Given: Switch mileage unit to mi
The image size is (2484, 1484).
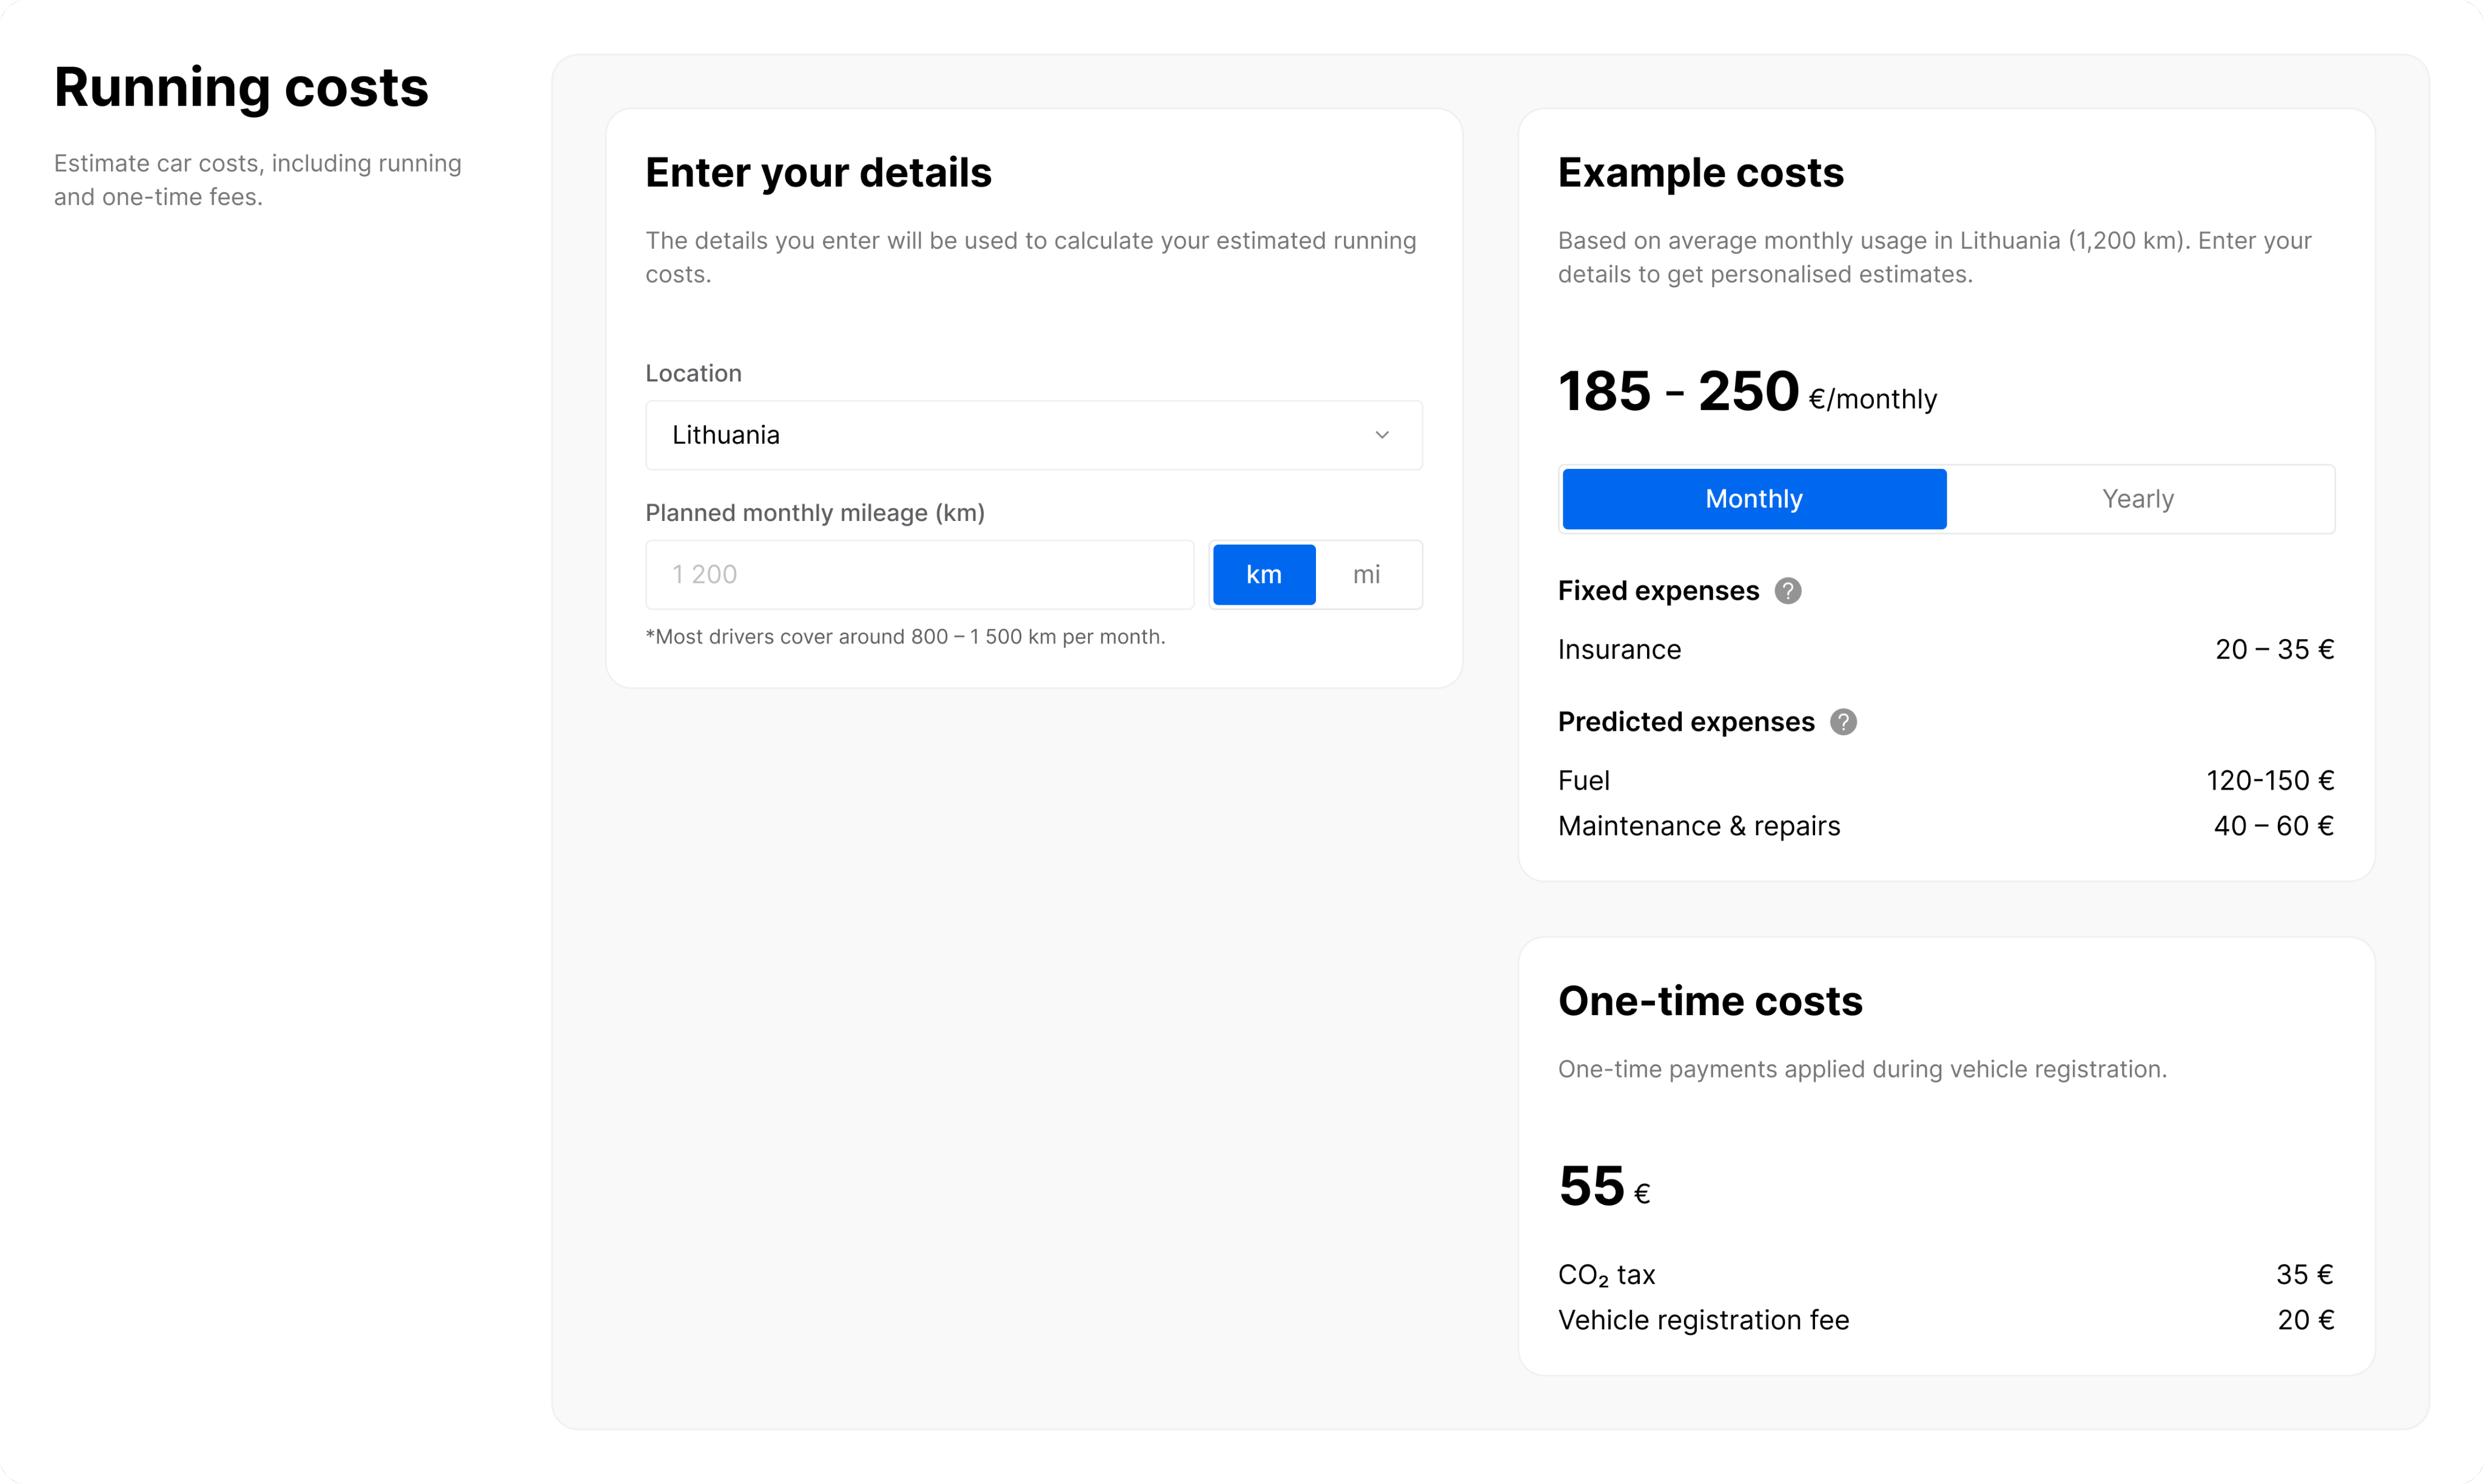Looking at the screenshot, I should click(1366, 575).
